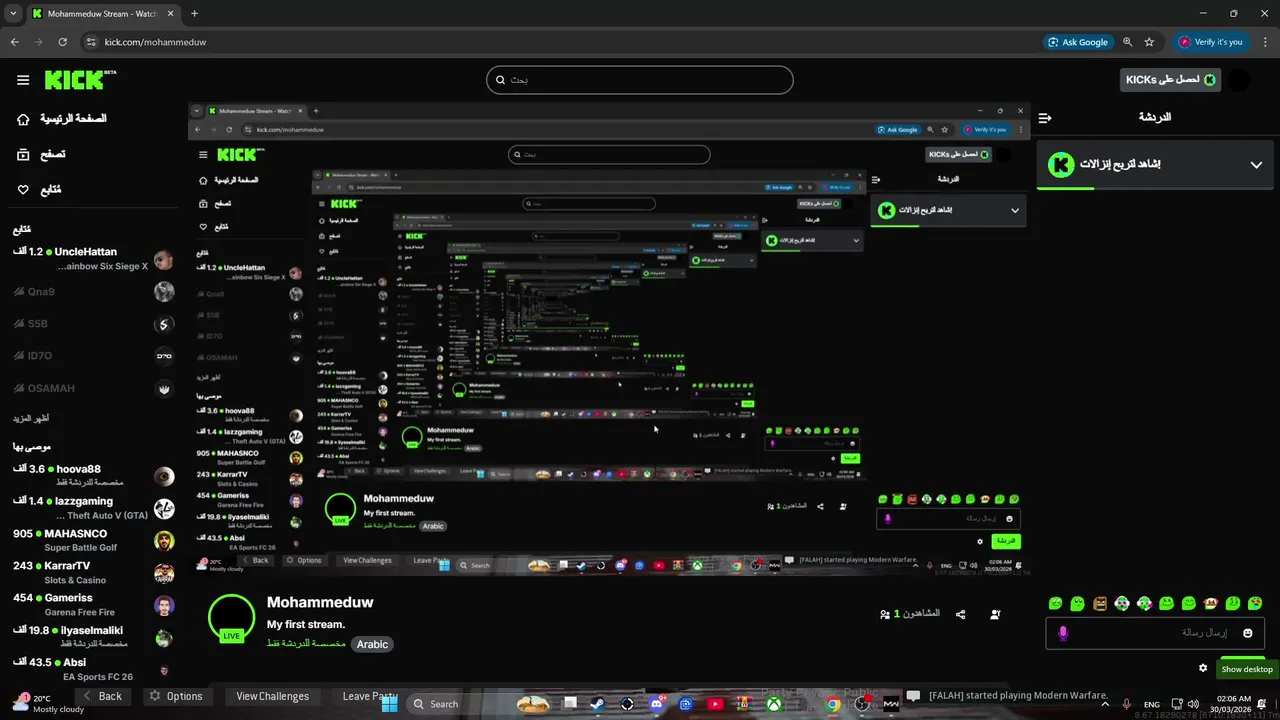Open Home label in Kick sidebar

pos(73,119)
